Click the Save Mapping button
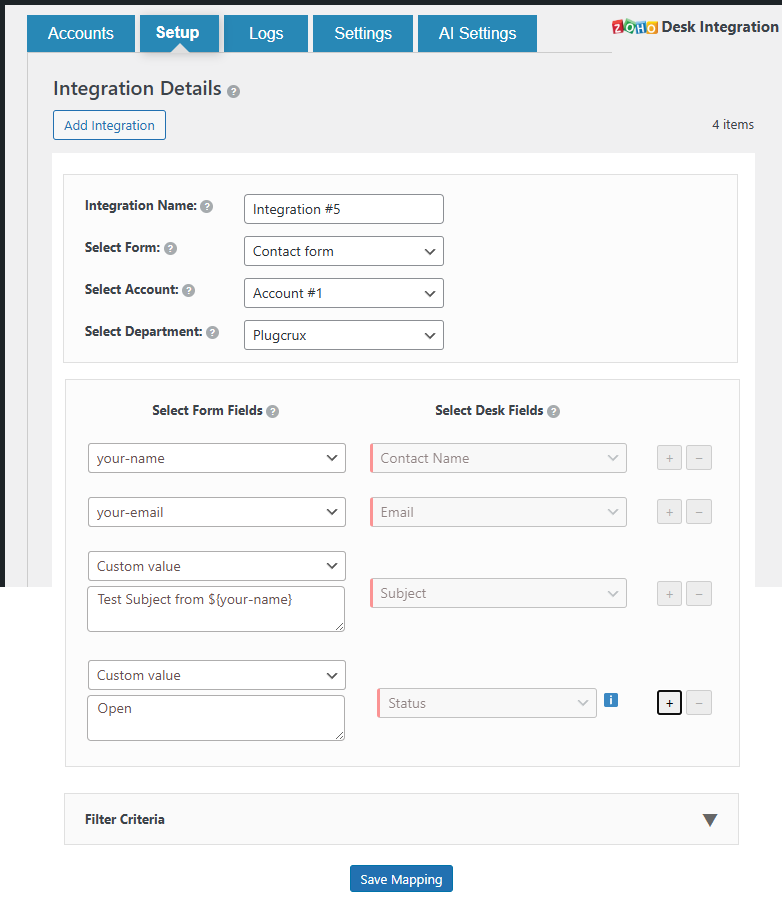 (401, 879)
